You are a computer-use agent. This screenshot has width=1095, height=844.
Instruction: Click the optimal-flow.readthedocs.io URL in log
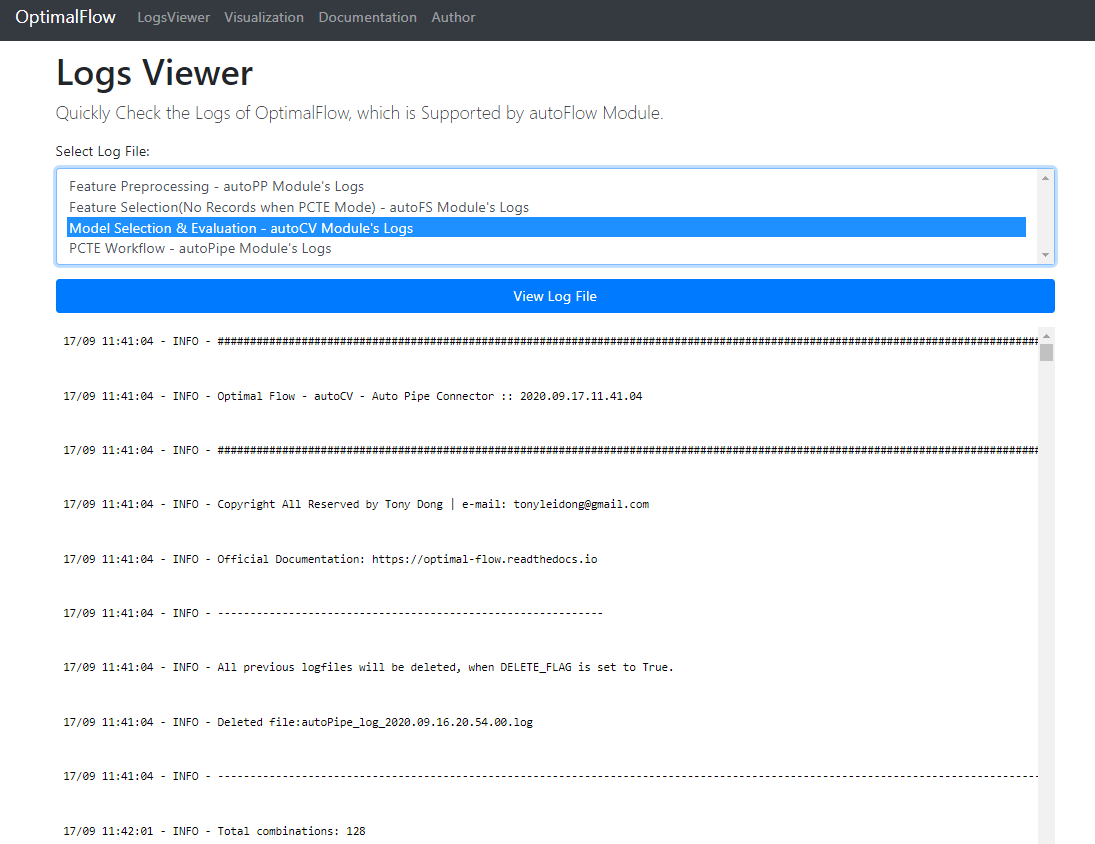pos(484,559)
